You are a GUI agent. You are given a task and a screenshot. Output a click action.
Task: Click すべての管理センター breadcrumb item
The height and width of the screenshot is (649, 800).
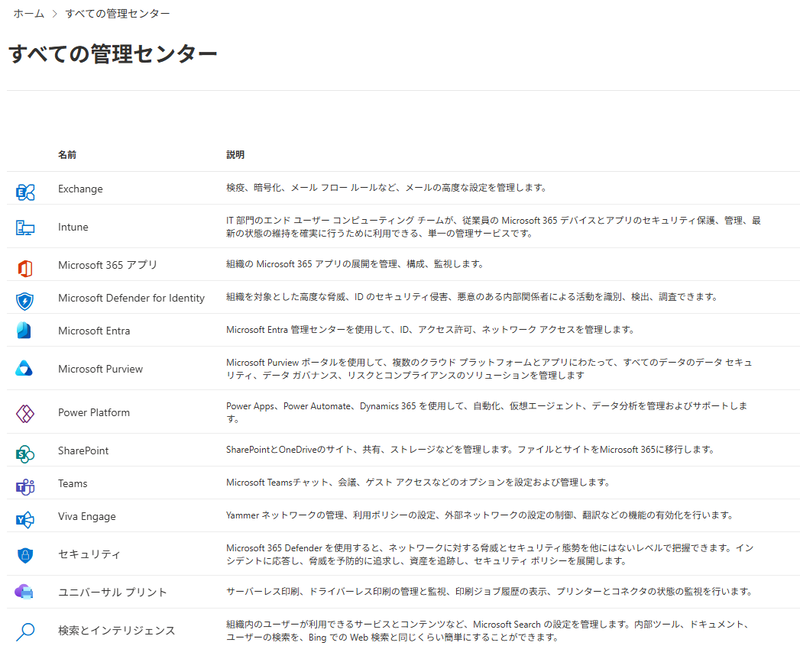117,14
